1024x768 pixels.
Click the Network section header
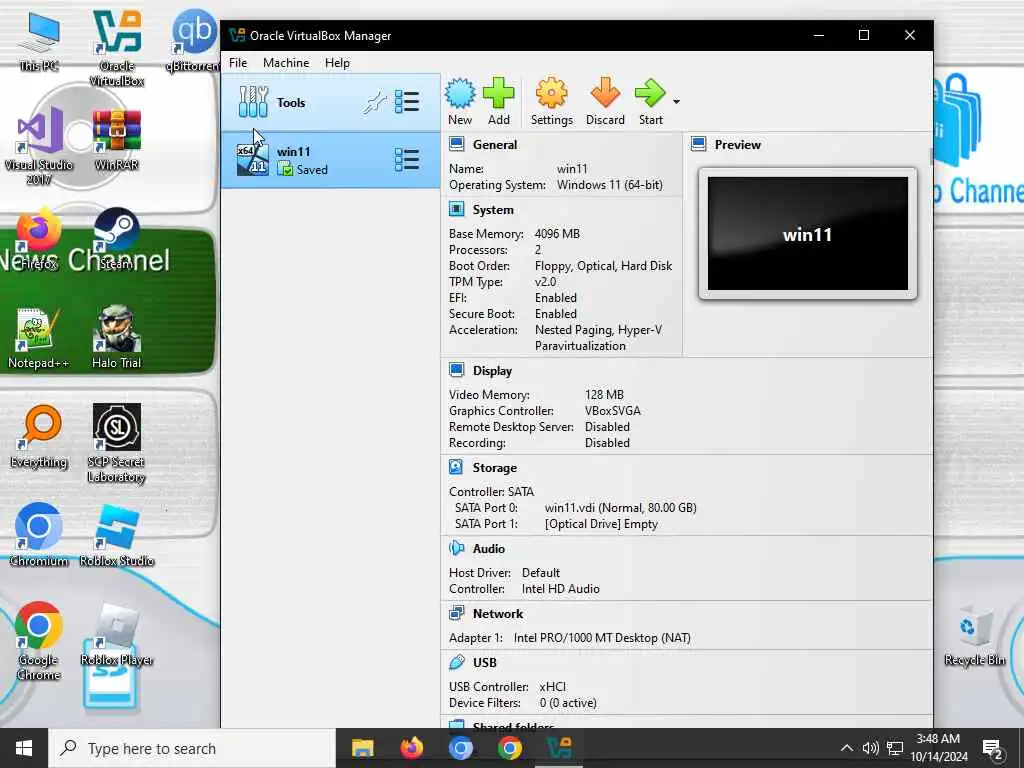pos(498,614)
